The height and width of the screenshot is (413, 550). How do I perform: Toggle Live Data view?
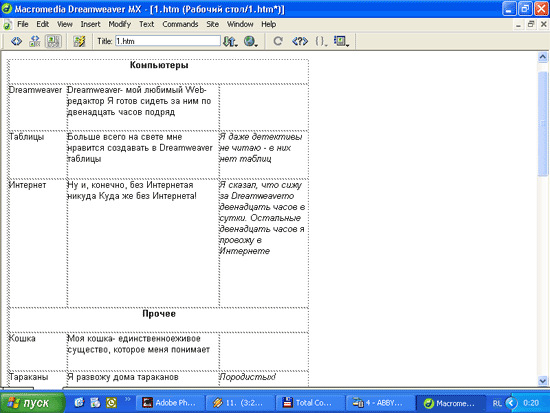[x=79, y=41]
